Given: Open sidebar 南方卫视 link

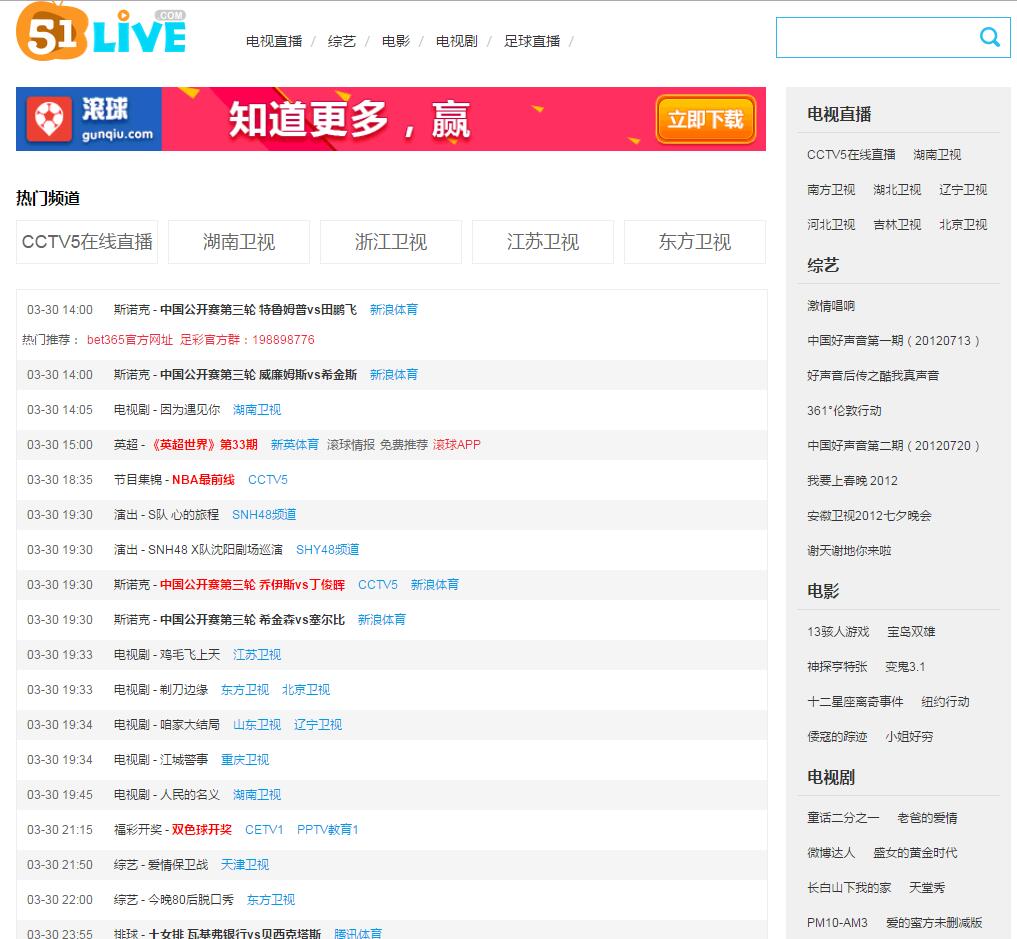Looking at the screenshot, I should (x=831, y=190).
